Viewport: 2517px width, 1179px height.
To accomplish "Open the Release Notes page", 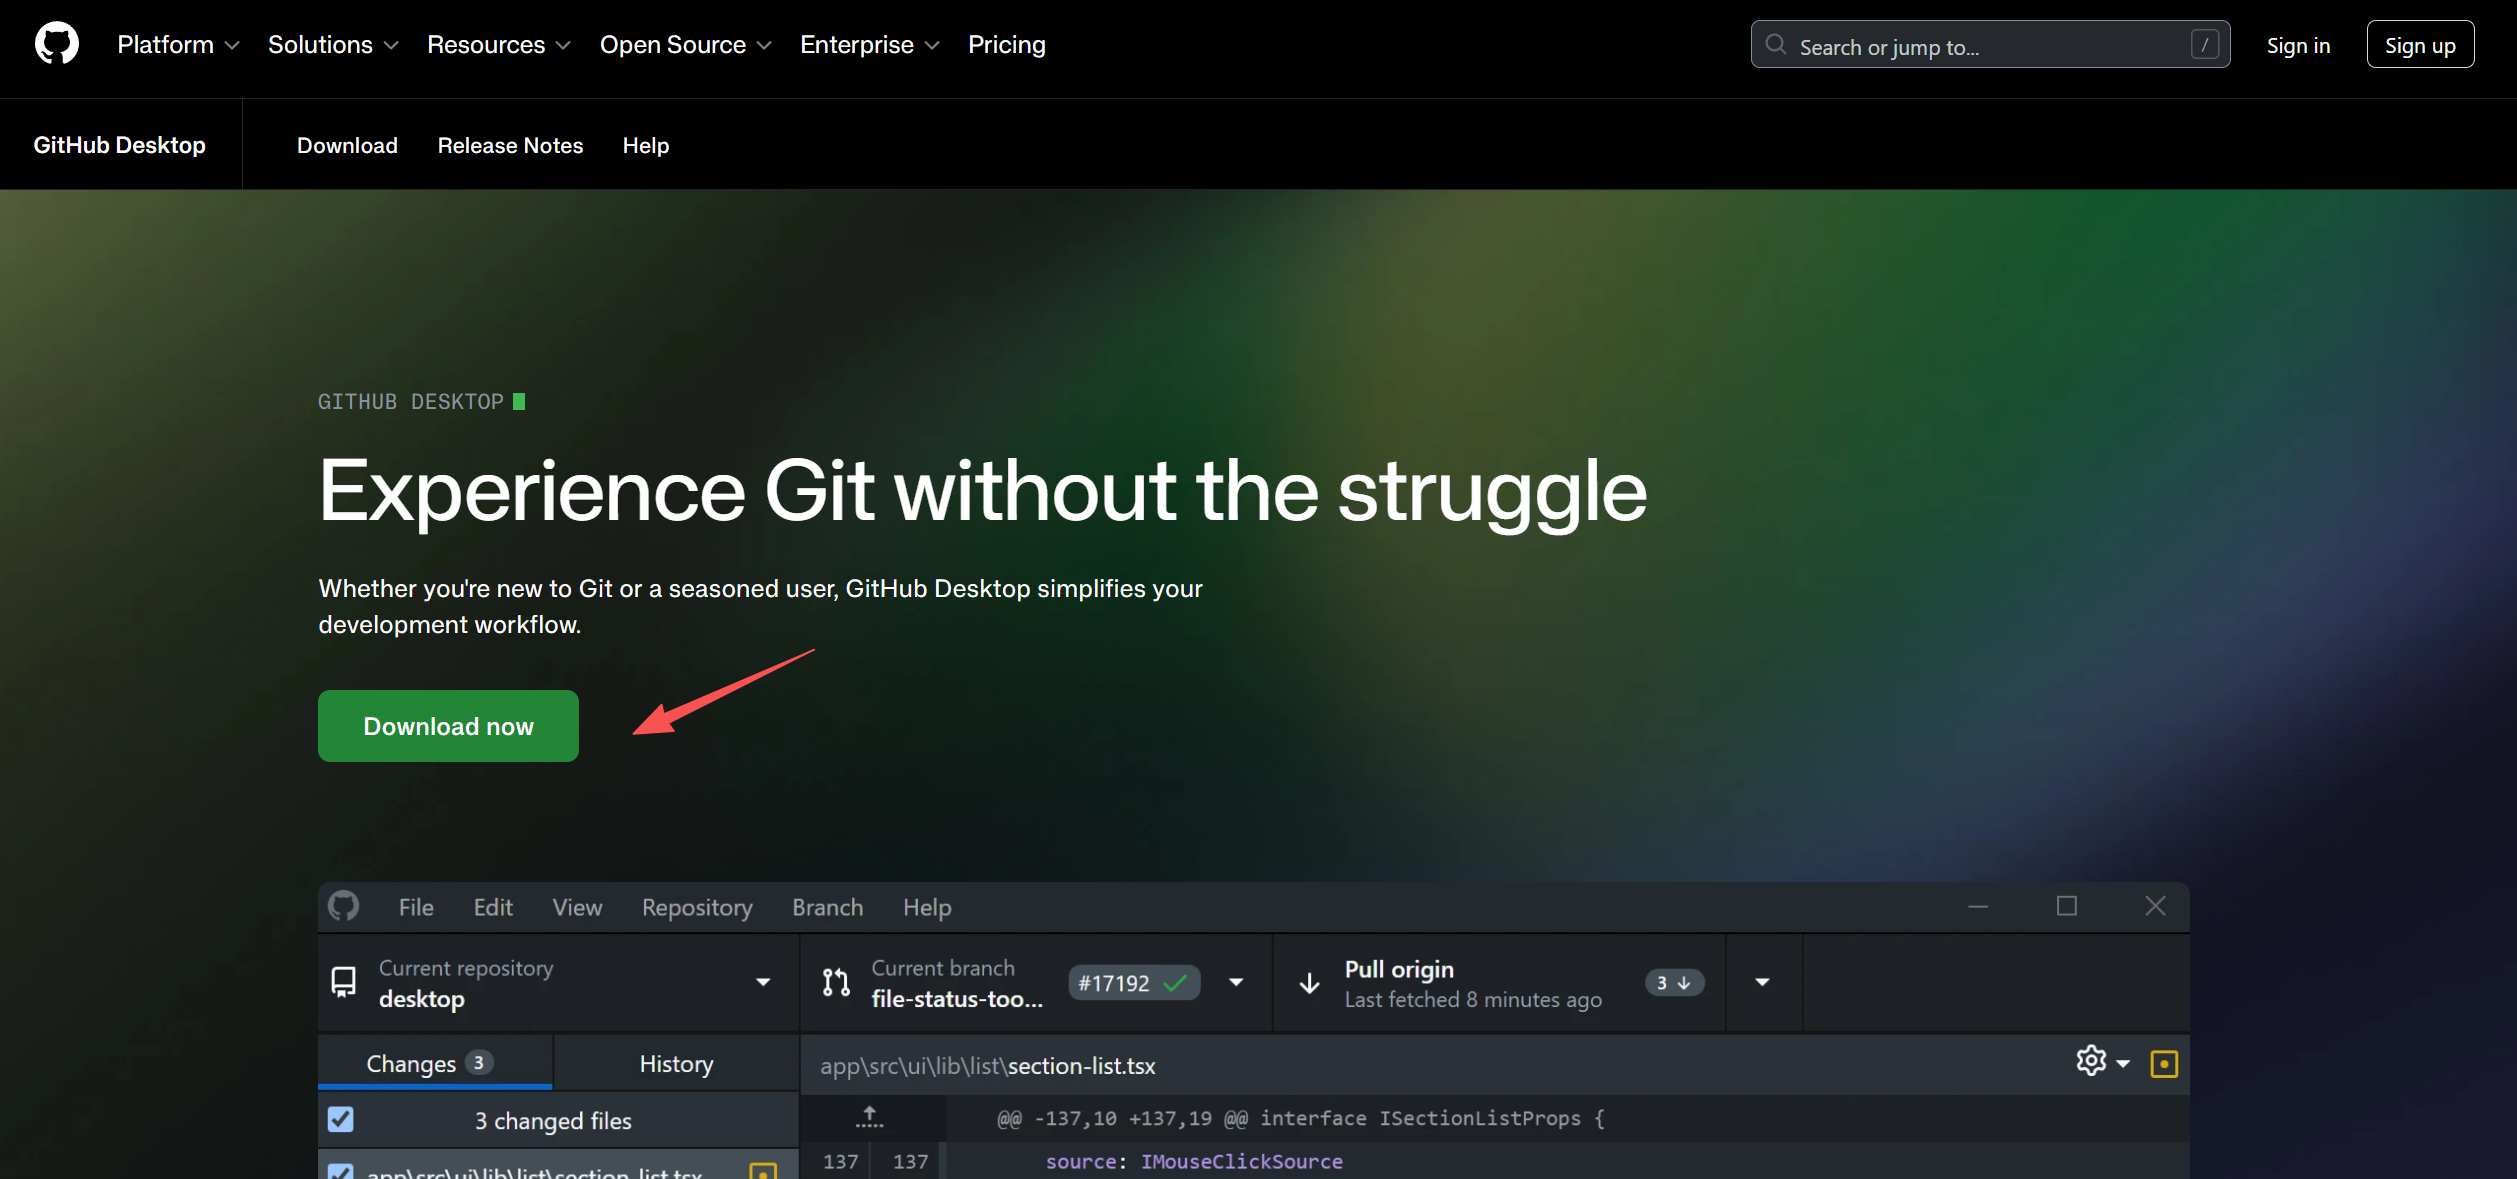I will [510, 146].
